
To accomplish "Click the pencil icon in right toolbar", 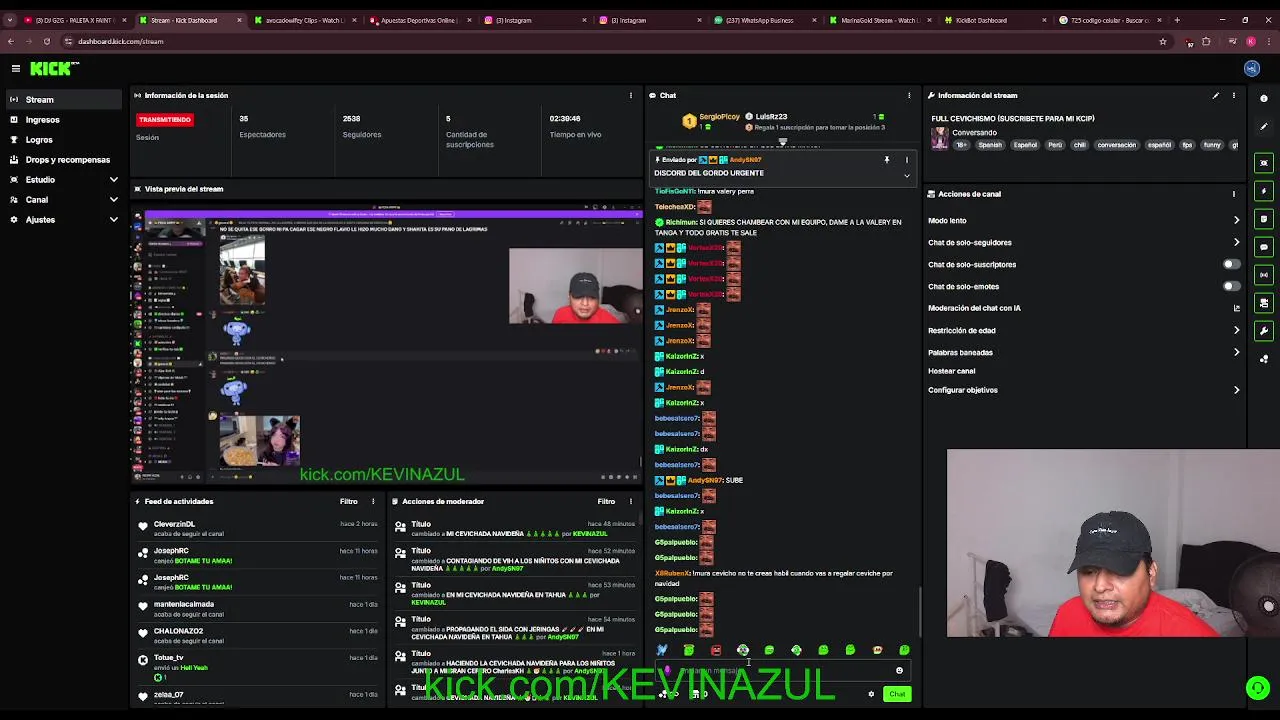I will (1264, 127).
